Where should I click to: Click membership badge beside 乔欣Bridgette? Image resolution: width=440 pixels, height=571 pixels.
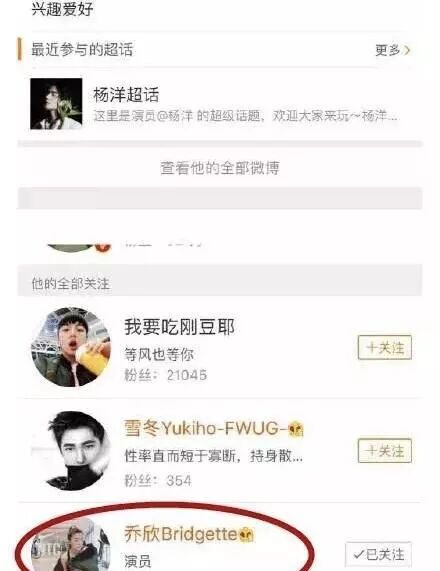tap(247, 534)
